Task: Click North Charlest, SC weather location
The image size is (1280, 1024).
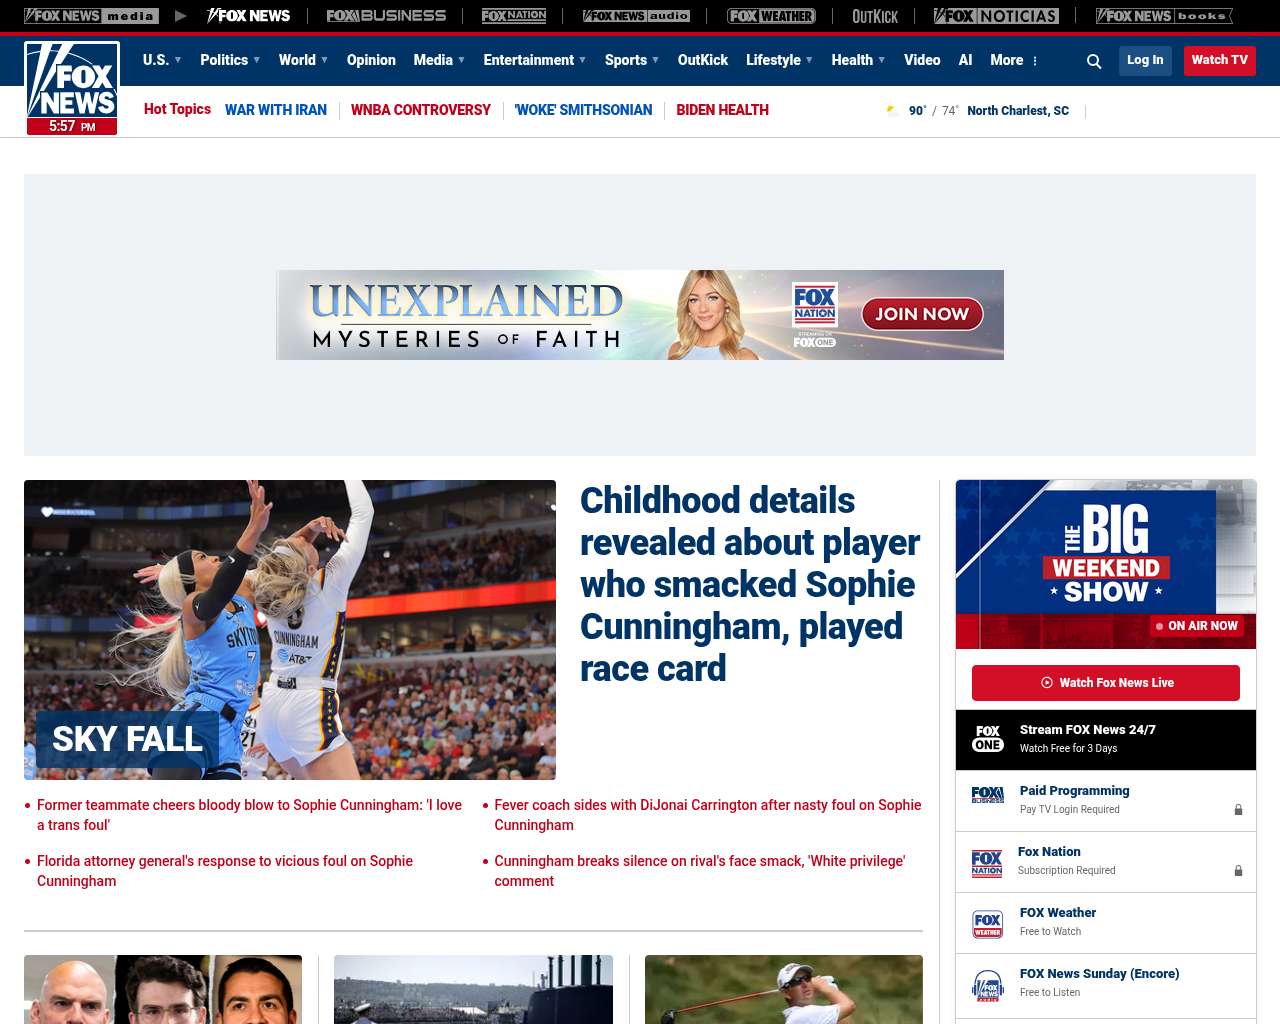Action: (1018, 111)
